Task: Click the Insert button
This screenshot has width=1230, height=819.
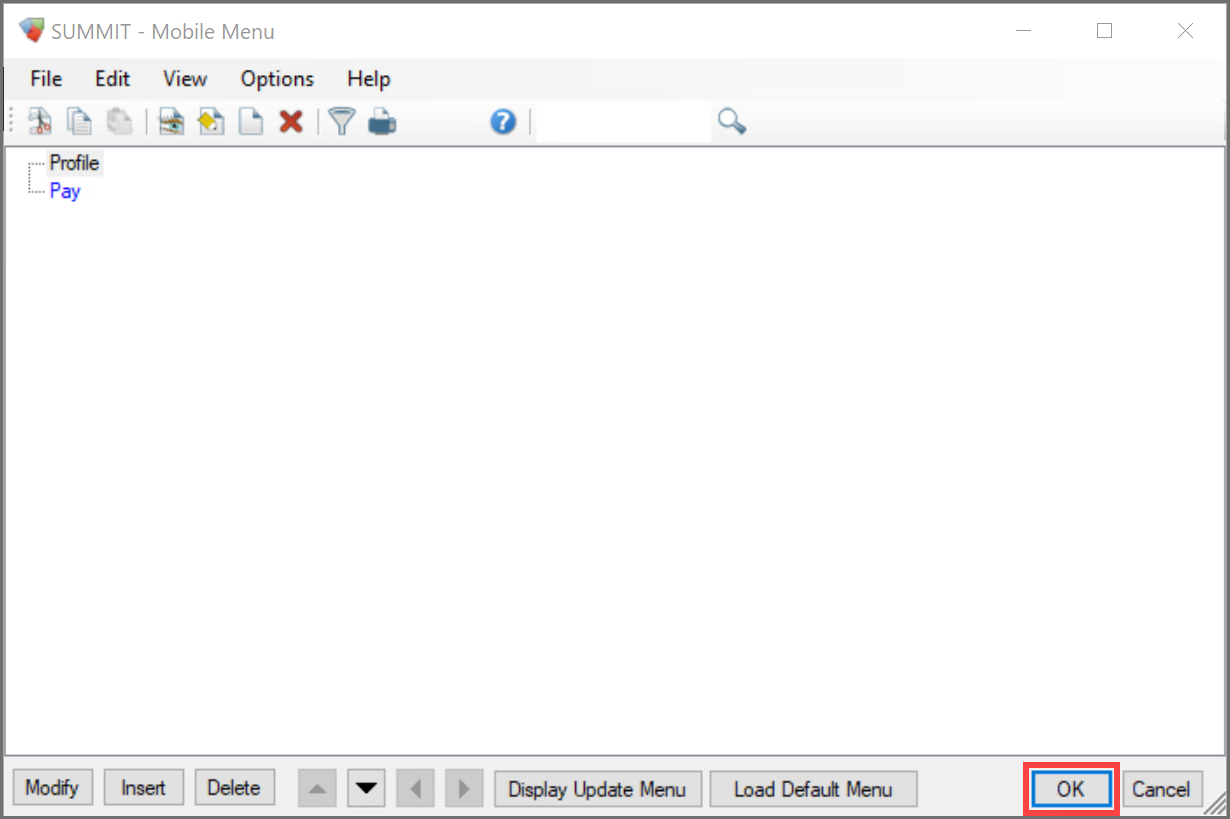Action: [x=143, y=788]
